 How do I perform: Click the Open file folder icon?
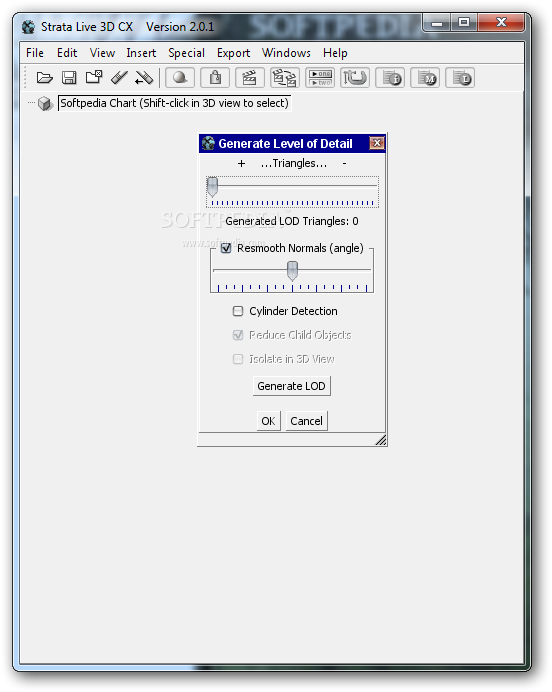45,78
